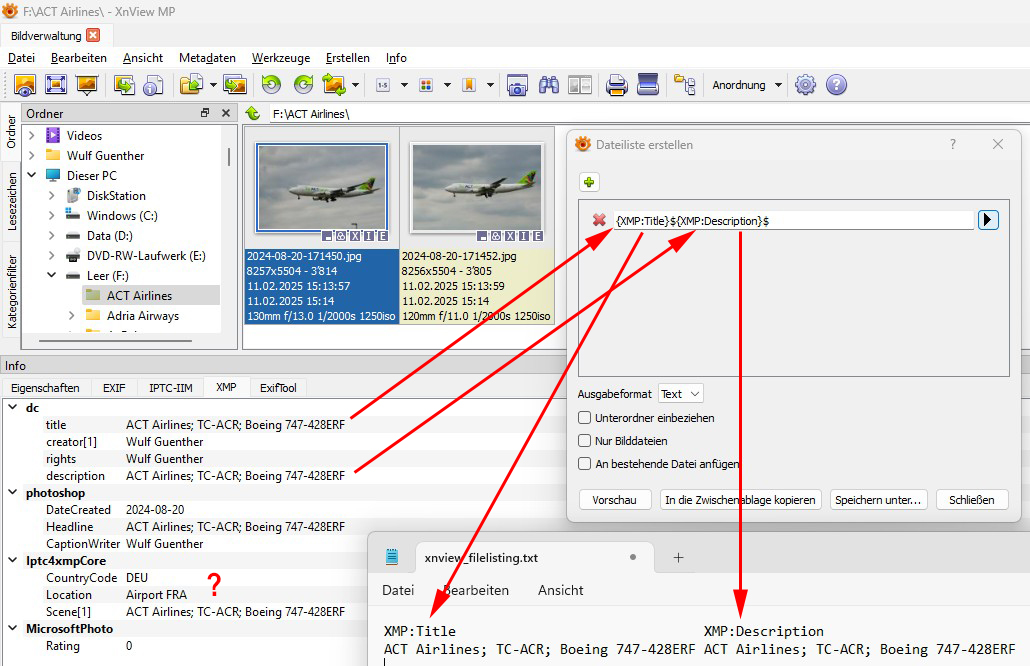Click the bookmark tag icon

[469, 85]
